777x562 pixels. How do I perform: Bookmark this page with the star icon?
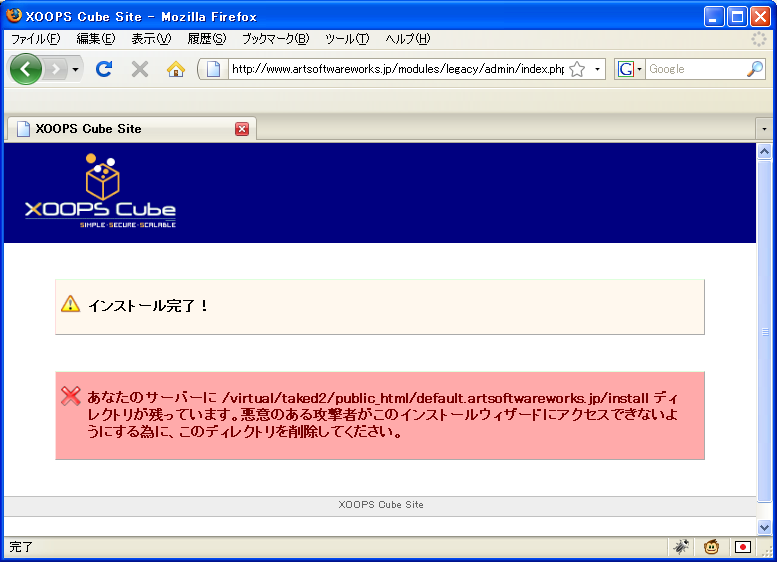pos(577,69)
